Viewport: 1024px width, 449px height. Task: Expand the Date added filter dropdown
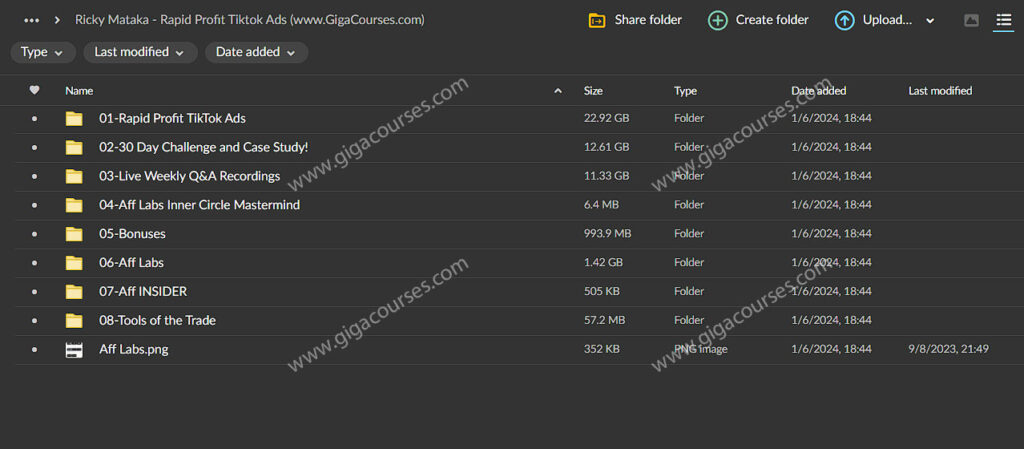pyautogui.click(x=256, y=52)
